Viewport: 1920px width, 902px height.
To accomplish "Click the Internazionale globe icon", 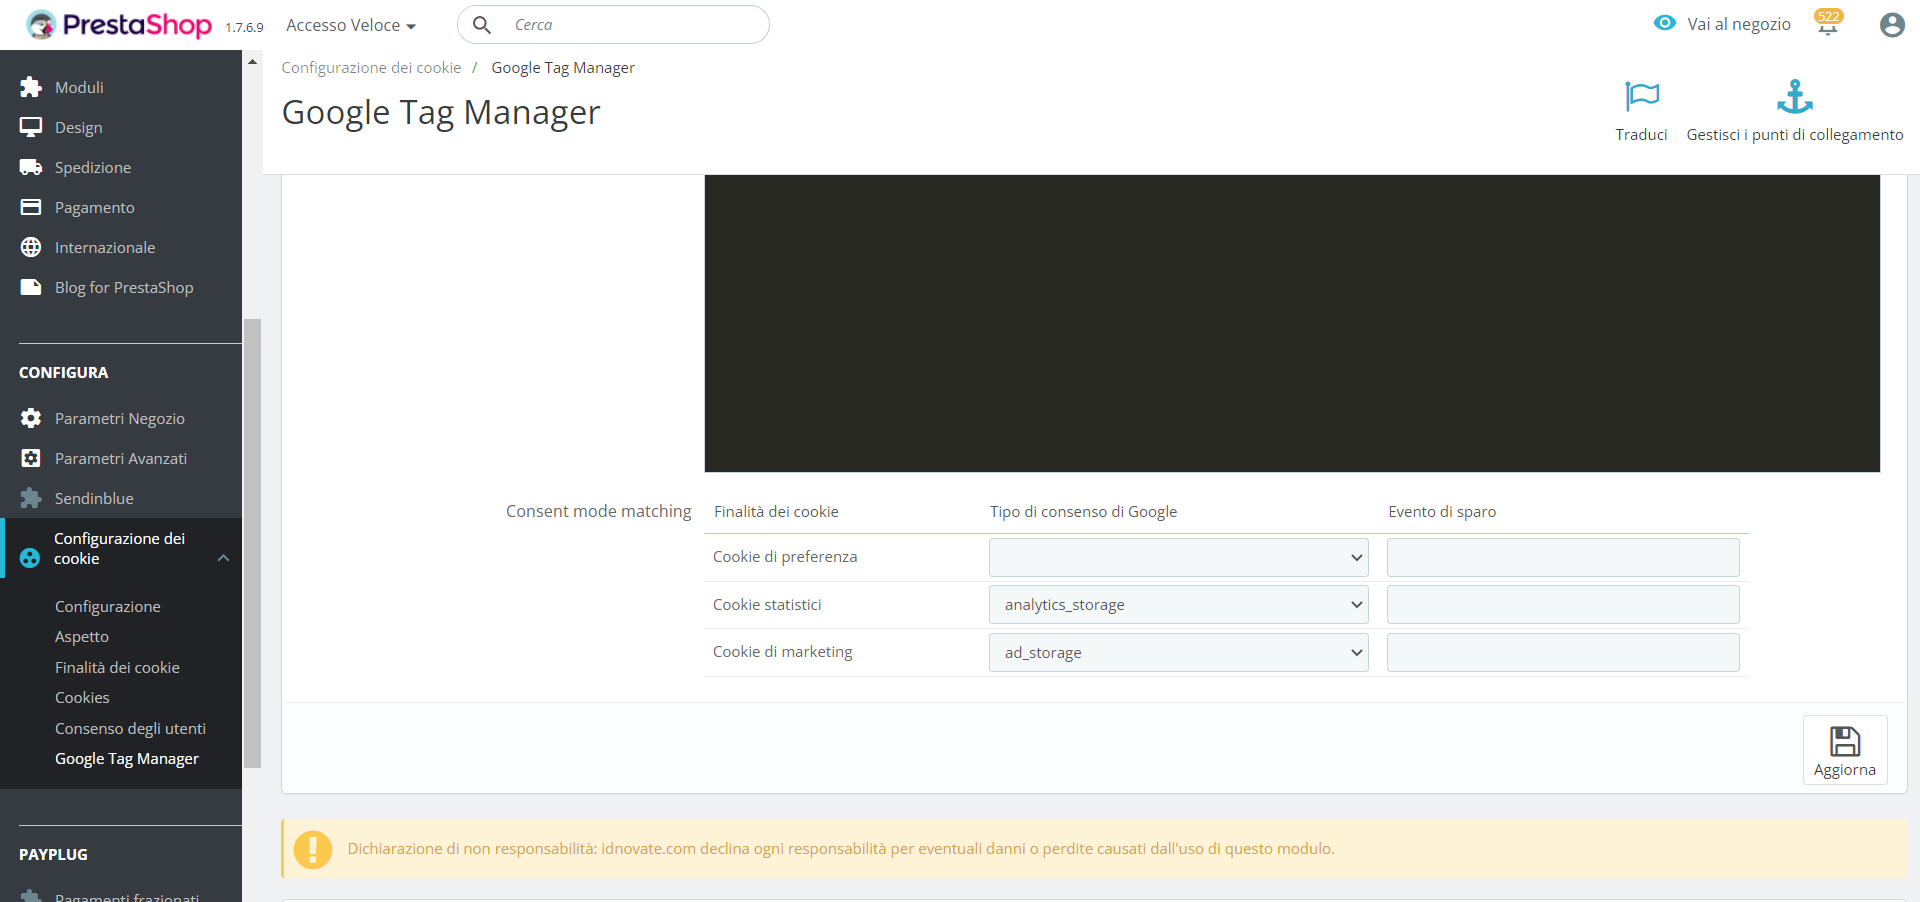I will click(x=31, y=247).
